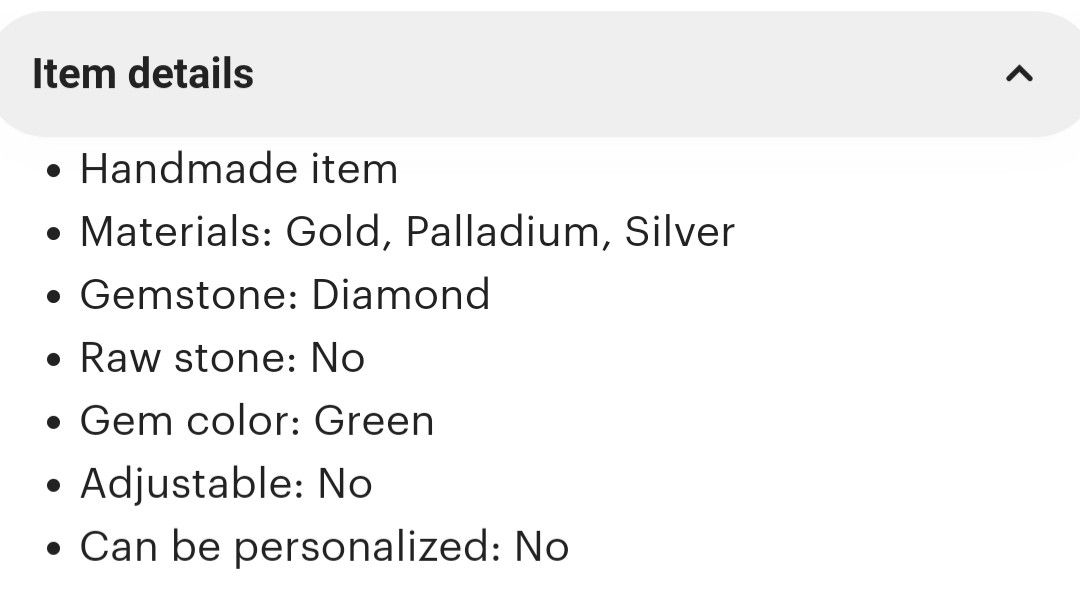Screen dimensions: 1080x594
Task: Click the Materials label in the list
Action: click(x=176, y=232)
